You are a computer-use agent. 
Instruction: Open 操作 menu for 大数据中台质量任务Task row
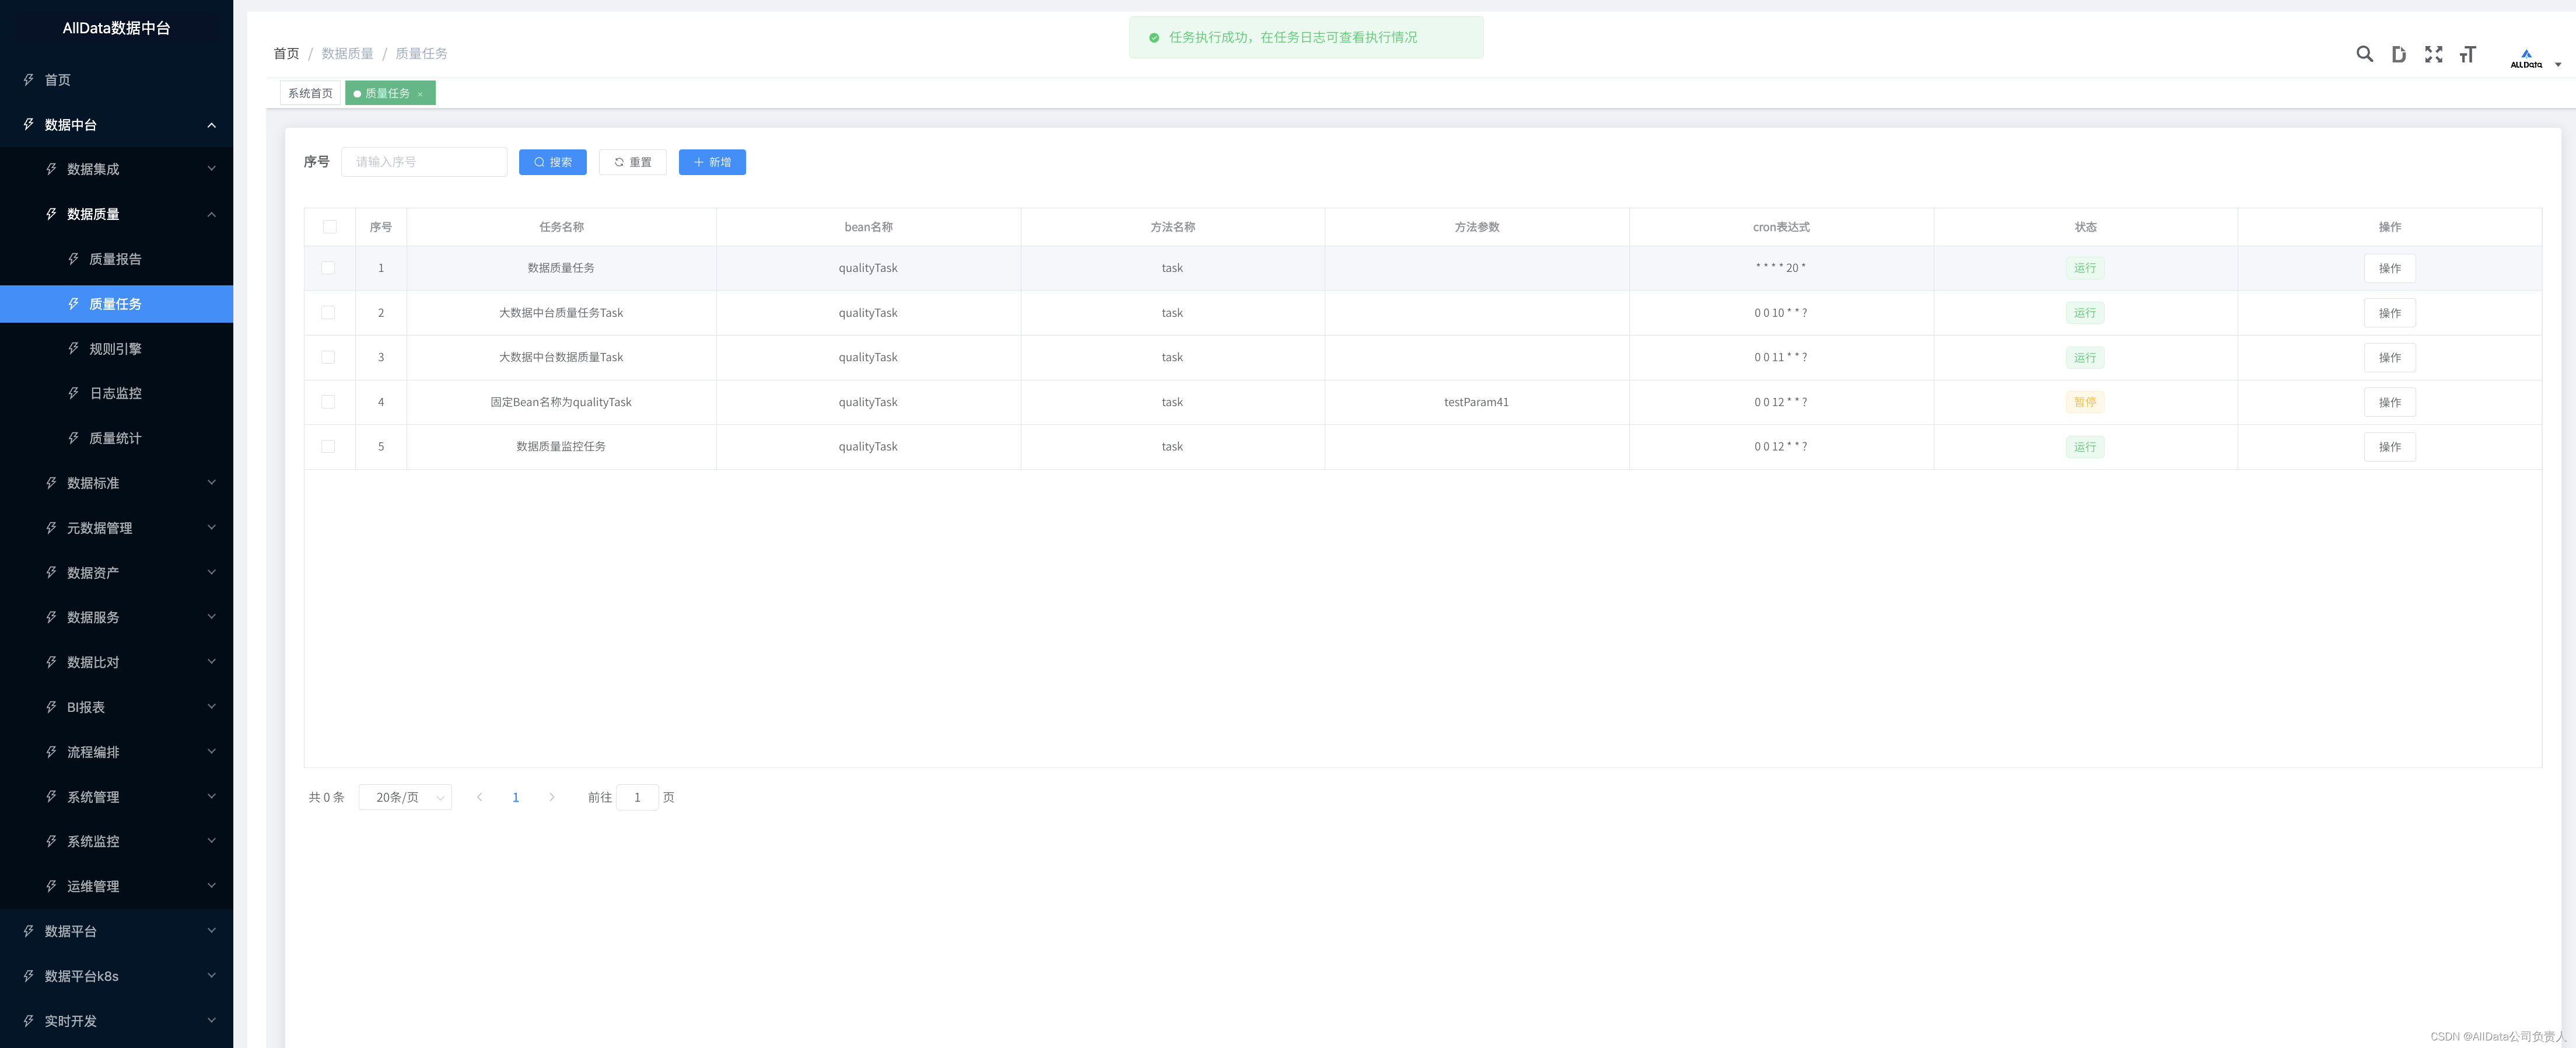tap(2389, 313)
